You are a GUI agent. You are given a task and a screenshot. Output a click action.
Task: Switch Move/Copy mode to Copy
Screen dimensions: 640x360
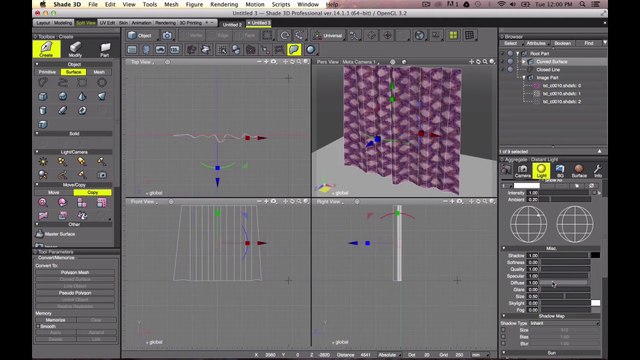pos(93,192)
